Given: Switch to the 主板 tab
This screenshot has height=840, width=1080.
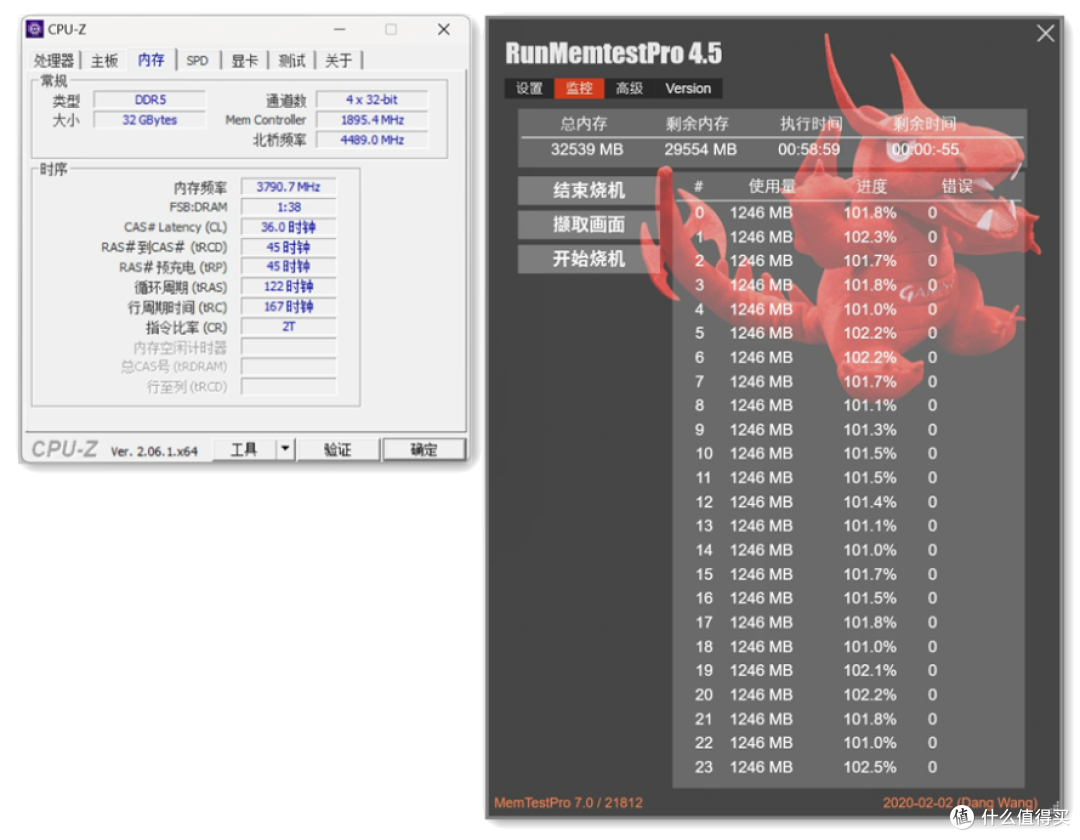Looking at the screenshot, I should click(105, 61).
